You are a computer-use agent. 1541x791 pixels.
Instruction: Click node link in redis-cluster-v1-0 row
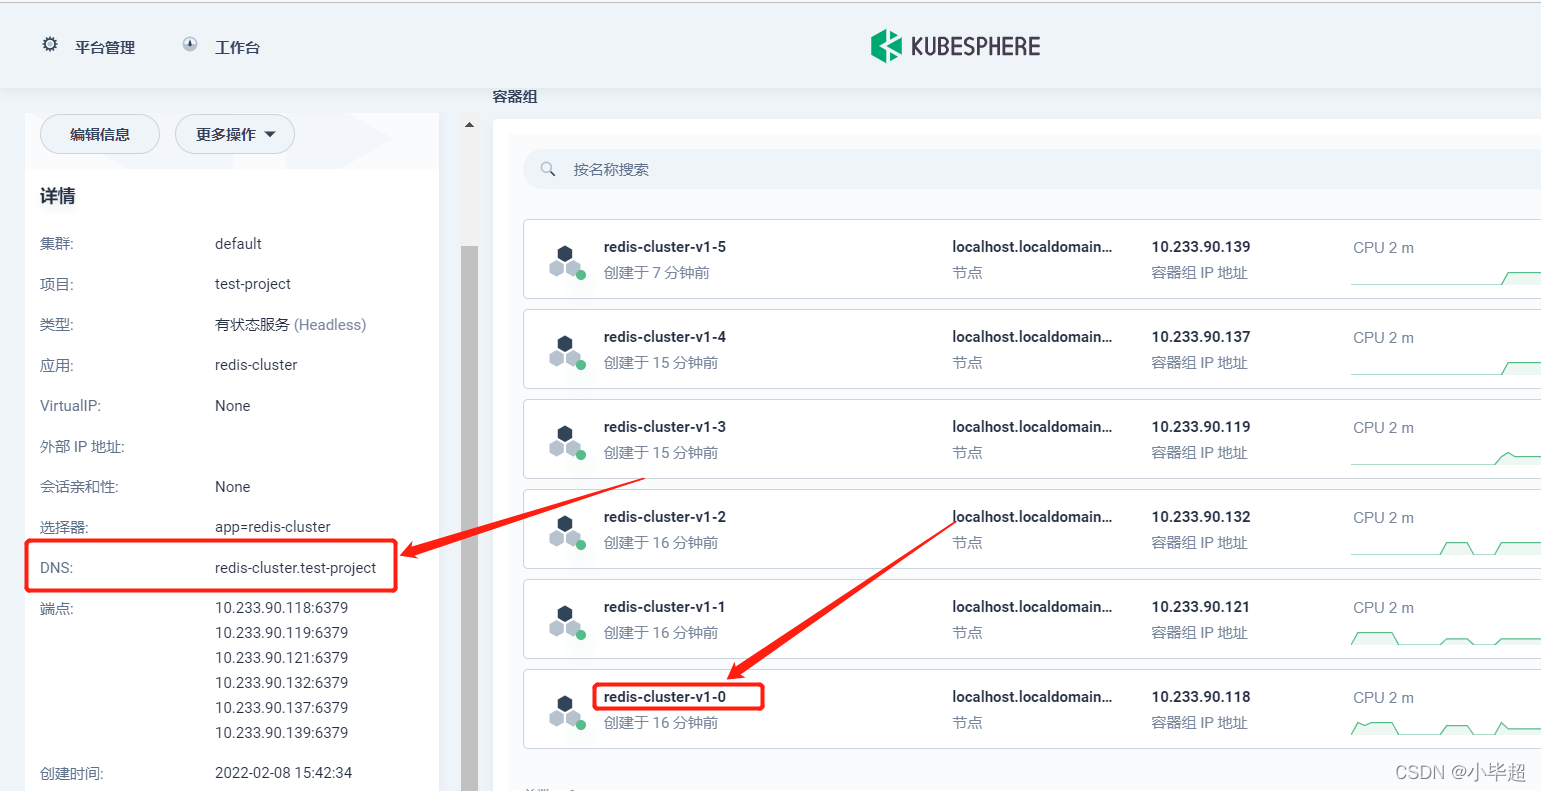coord(1032,697)
